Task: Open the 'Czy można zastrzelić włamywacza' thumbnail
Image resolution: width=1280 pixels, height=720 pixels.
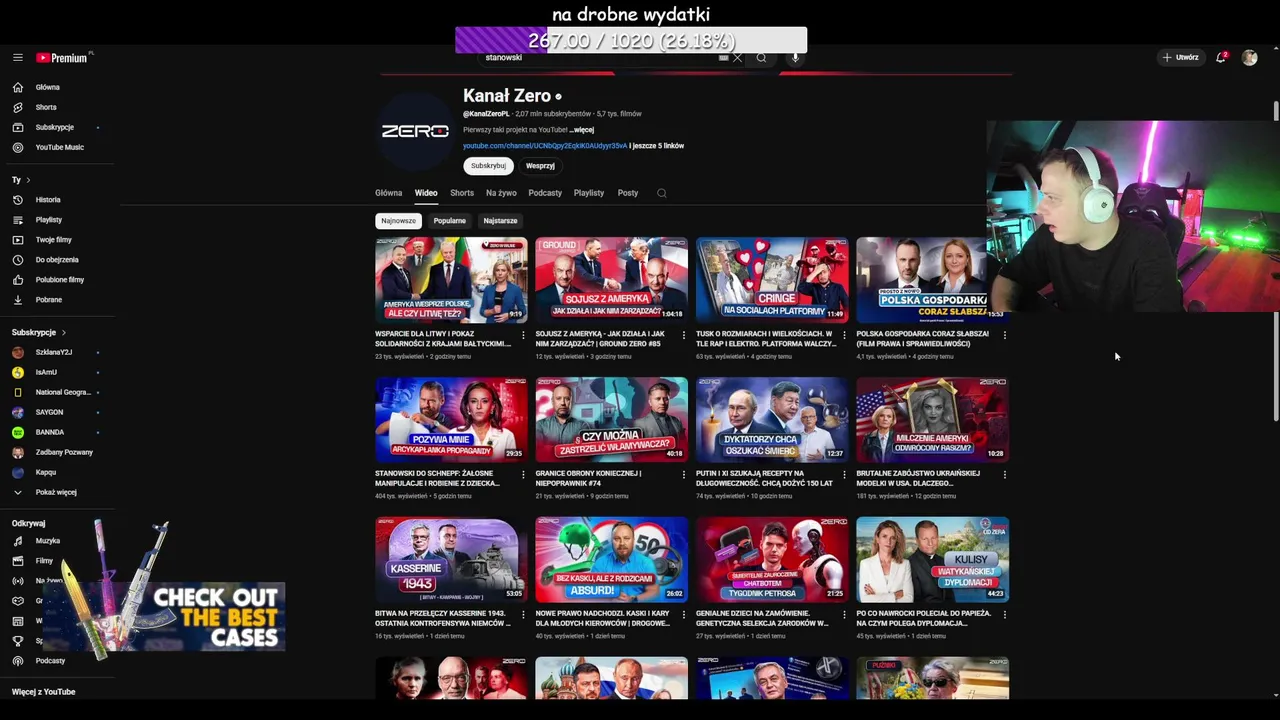Action: point(611,420)
